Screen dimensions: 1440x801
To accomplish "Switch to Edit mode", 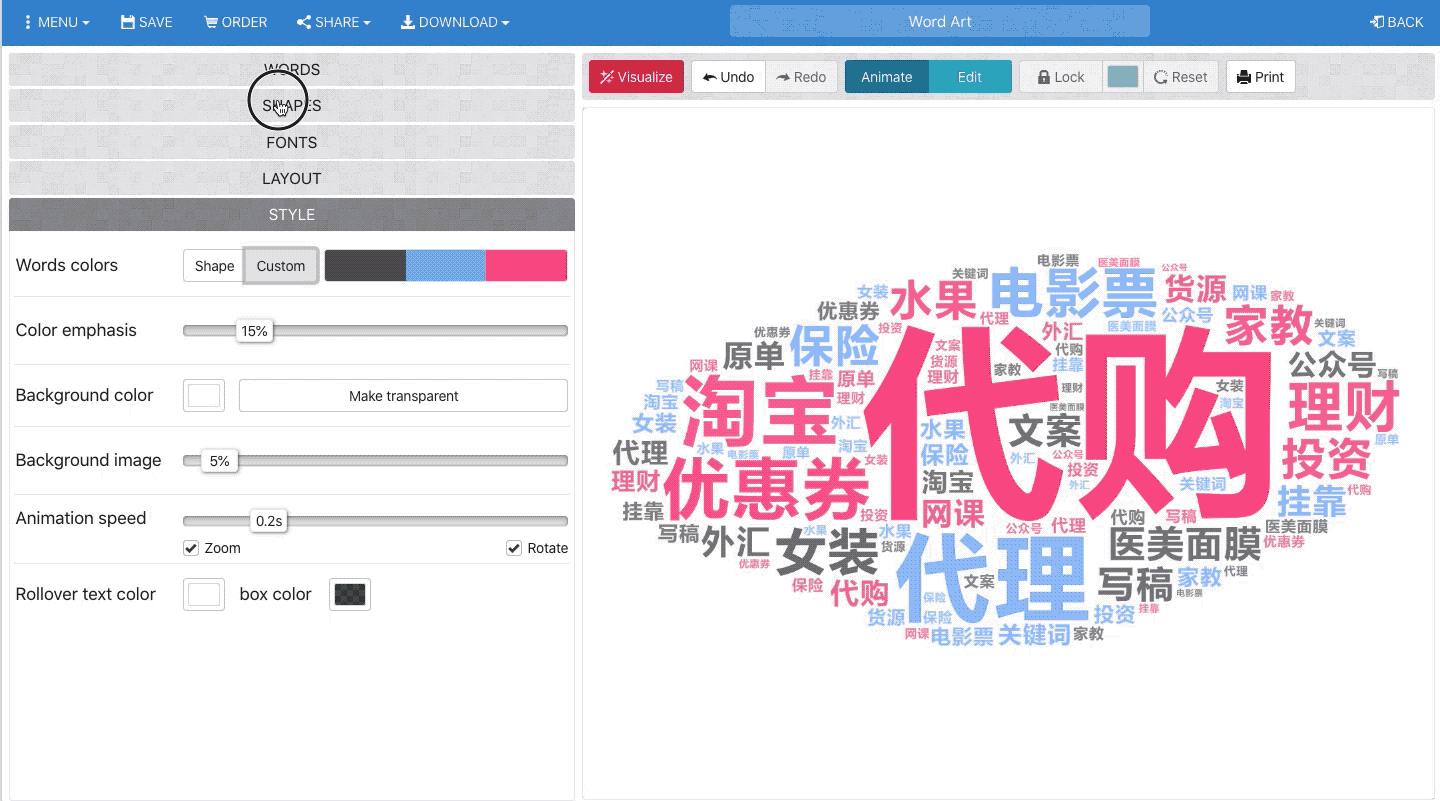I will pyautogui.click(x=970, y=77).
